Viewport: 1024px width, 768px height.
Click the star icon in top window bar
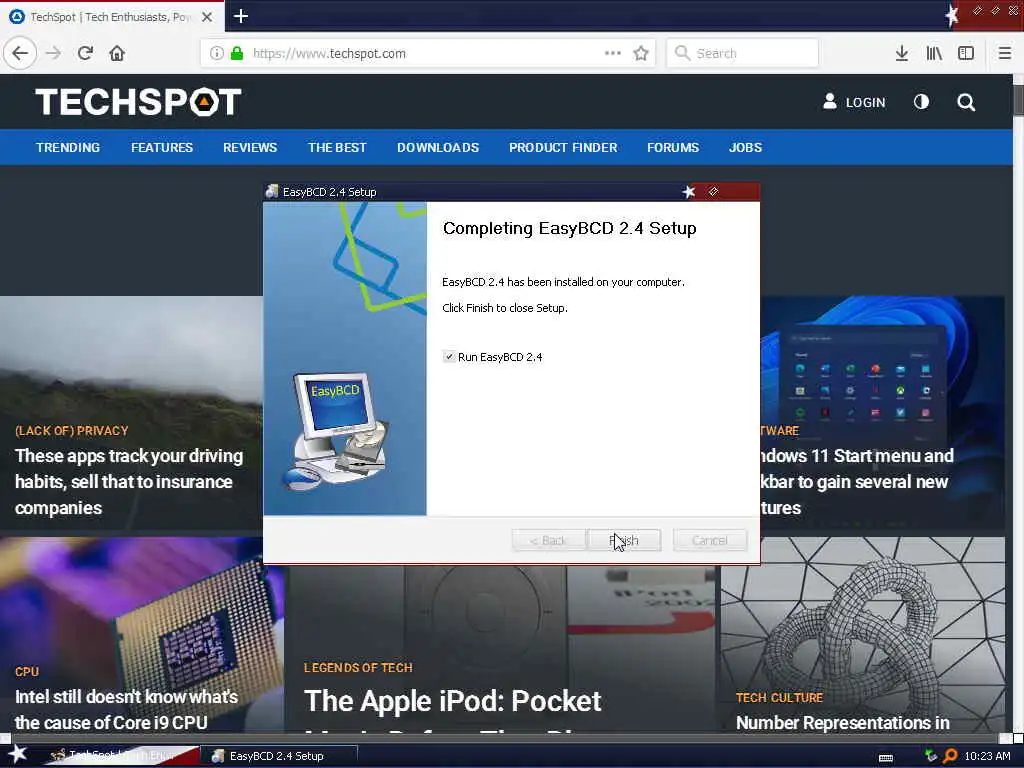click(952, 14)
